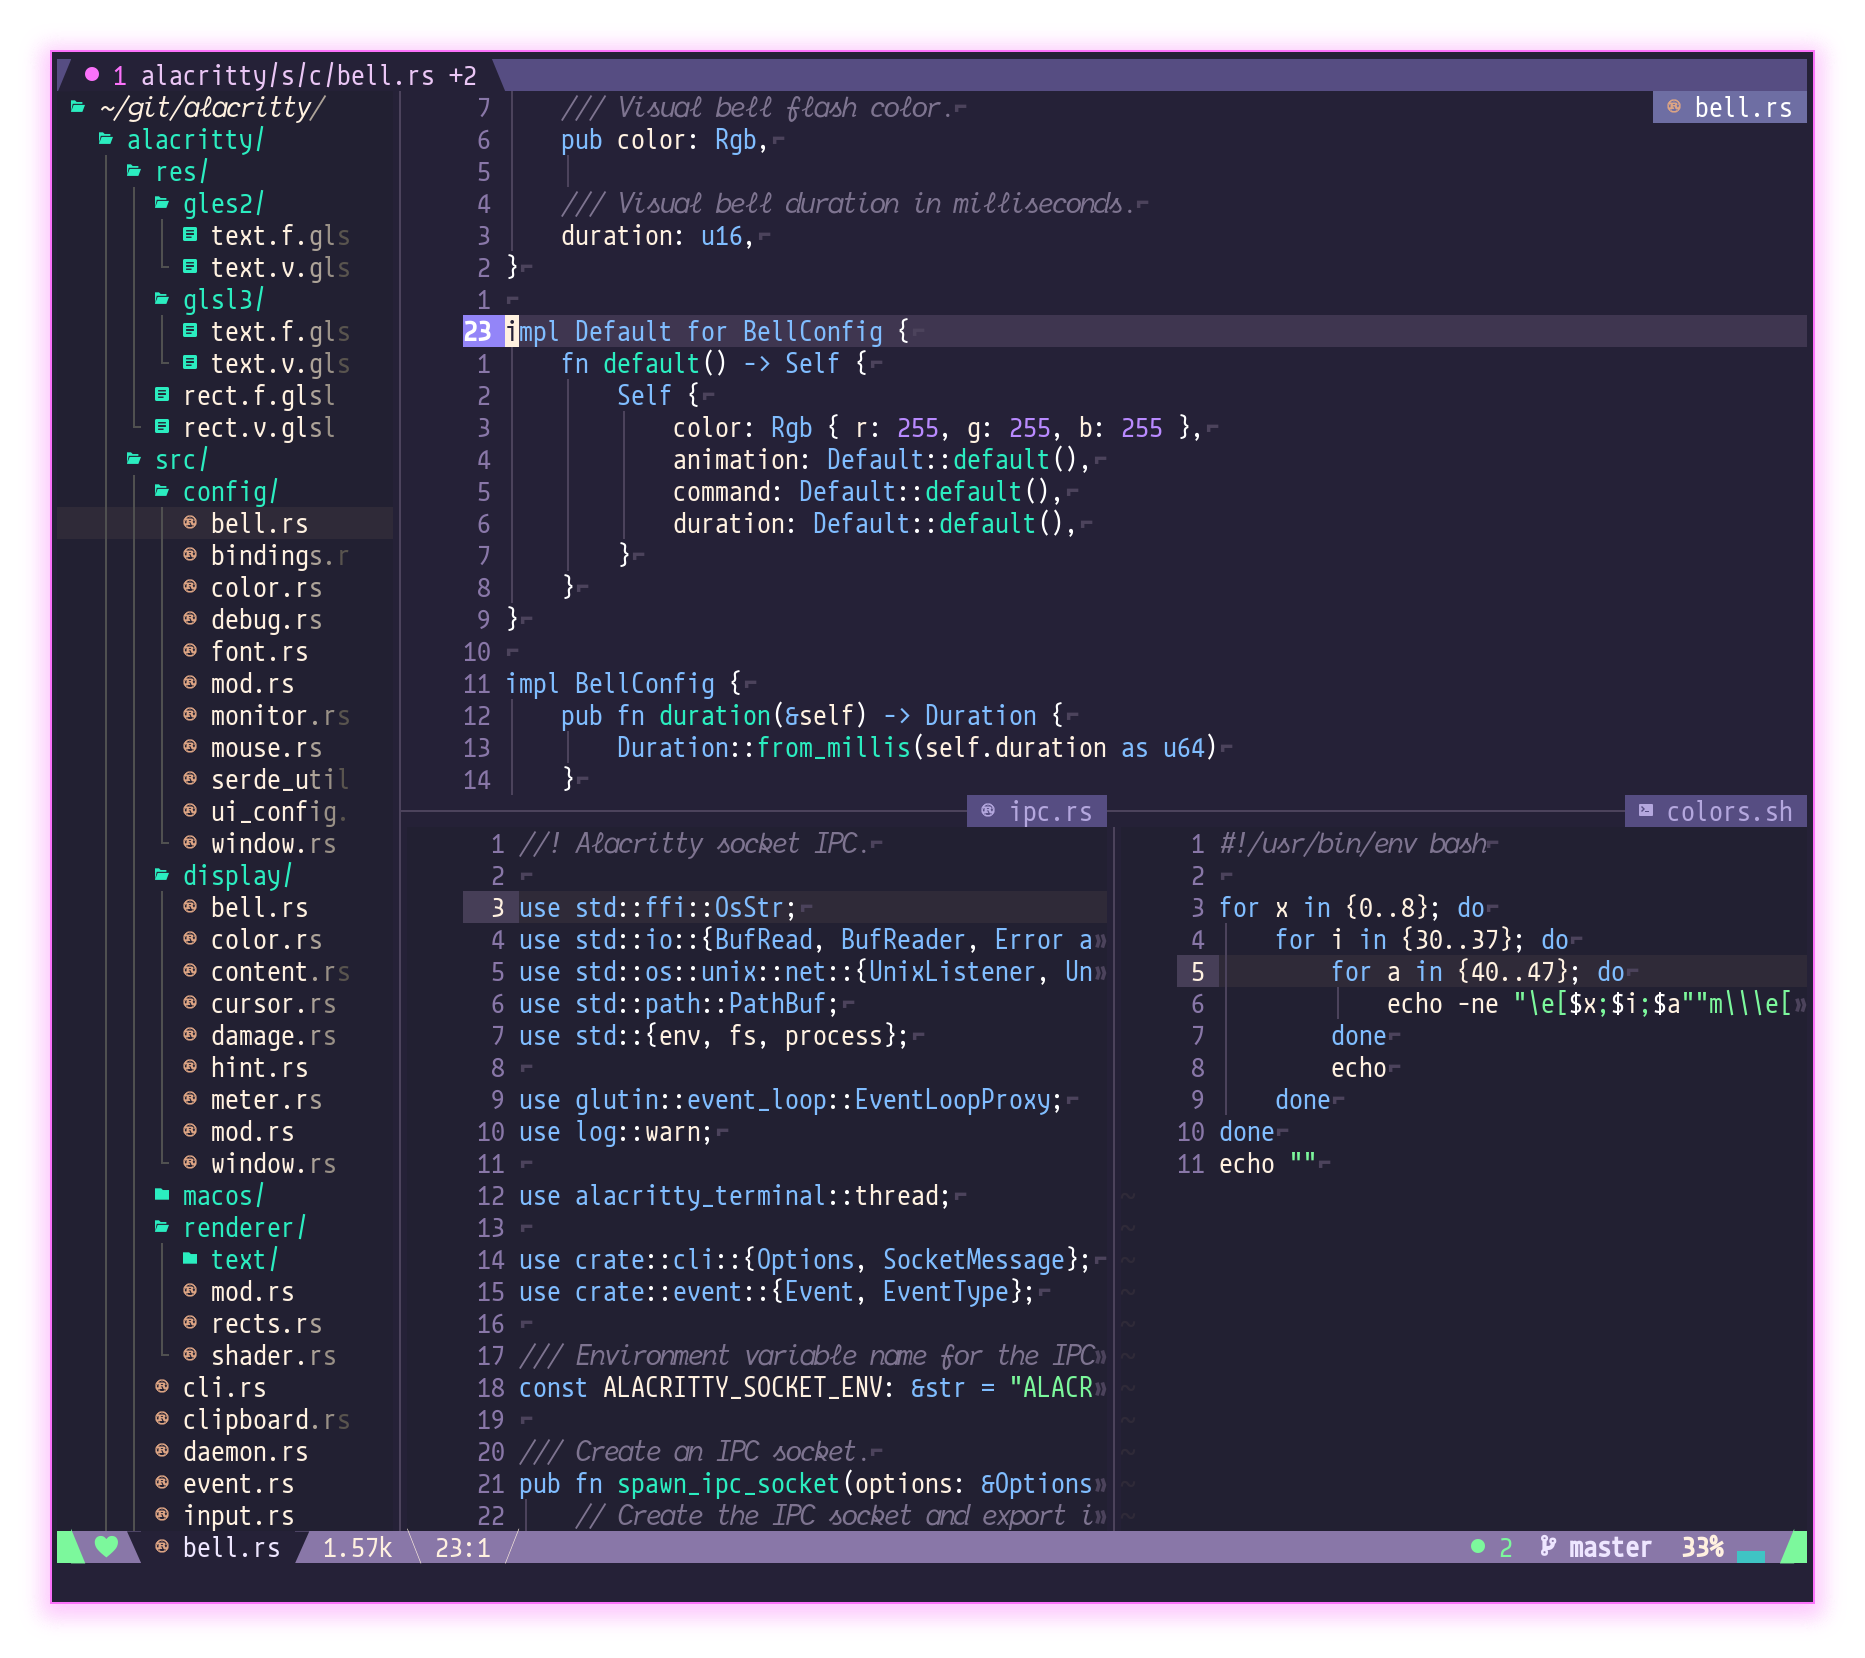Focus the ipc.rs window label
1865x1658 pixels.
[1037, 811]
